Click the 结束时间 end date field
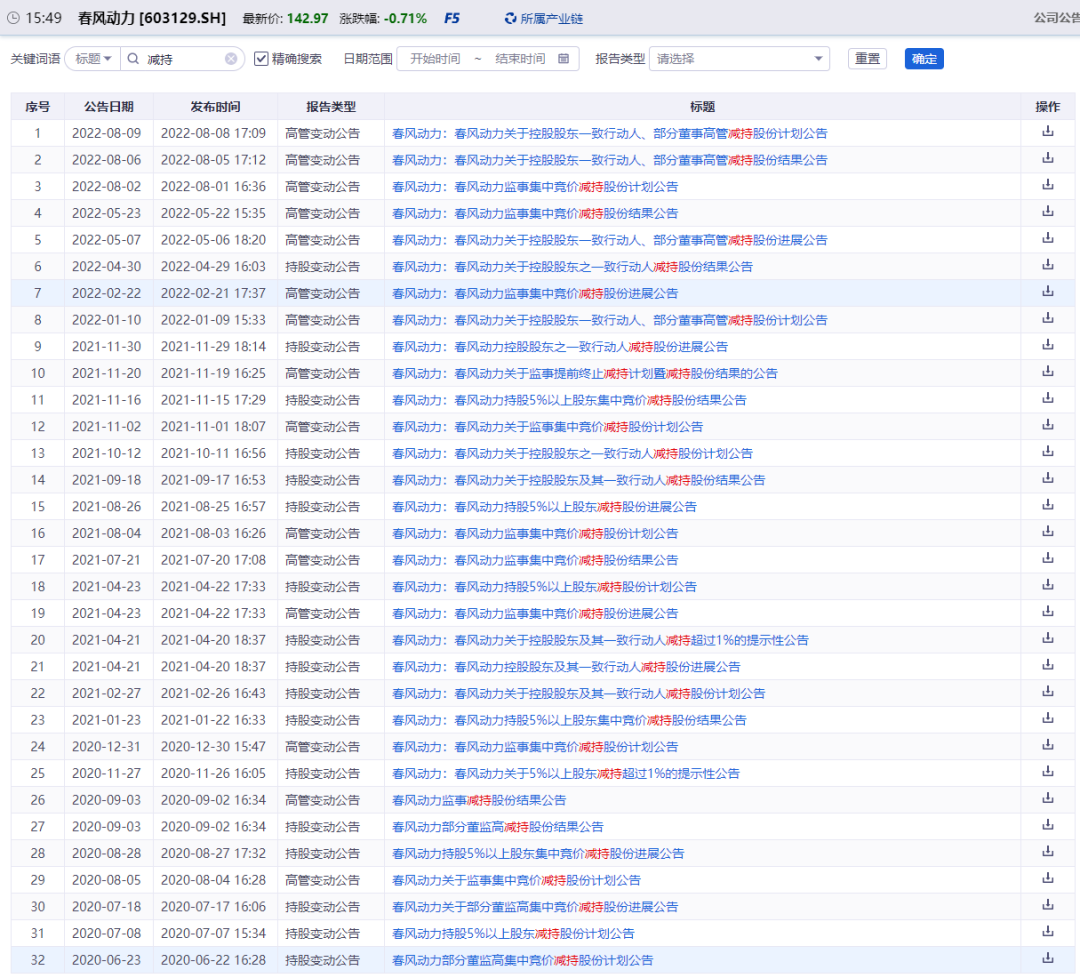1080x978 pixels. tap(520, 59)
